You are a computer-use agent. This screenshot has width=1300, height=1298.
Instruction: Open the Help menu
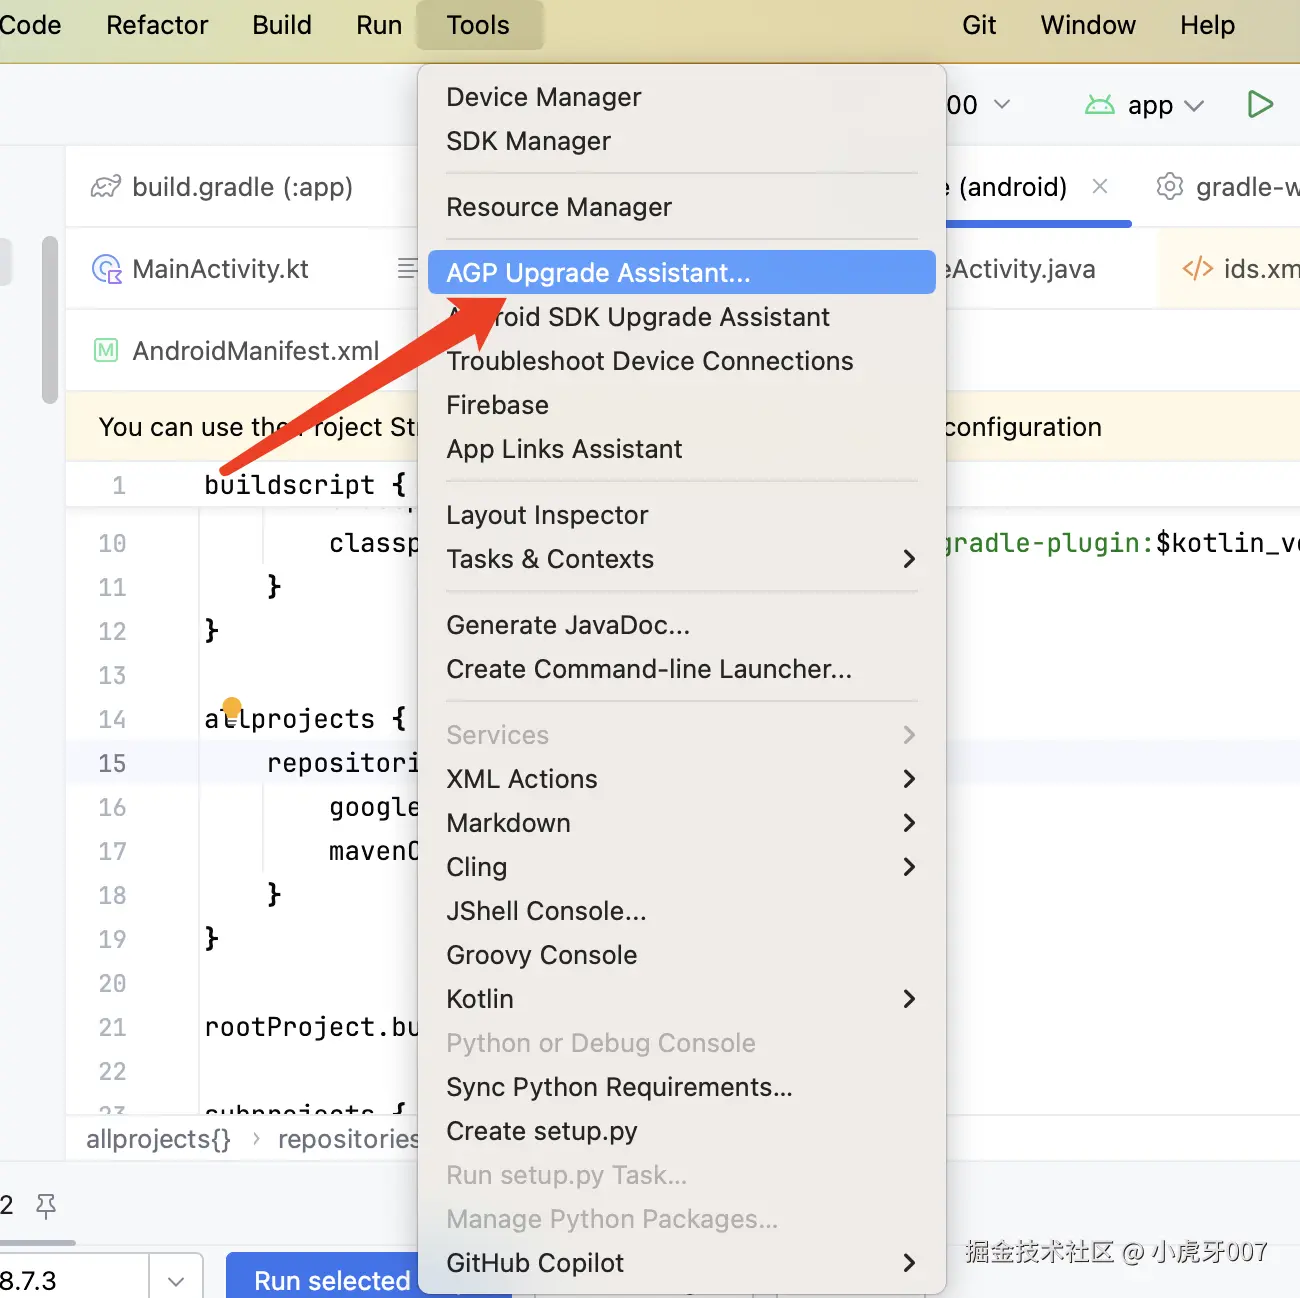(x=1207, y=25)
